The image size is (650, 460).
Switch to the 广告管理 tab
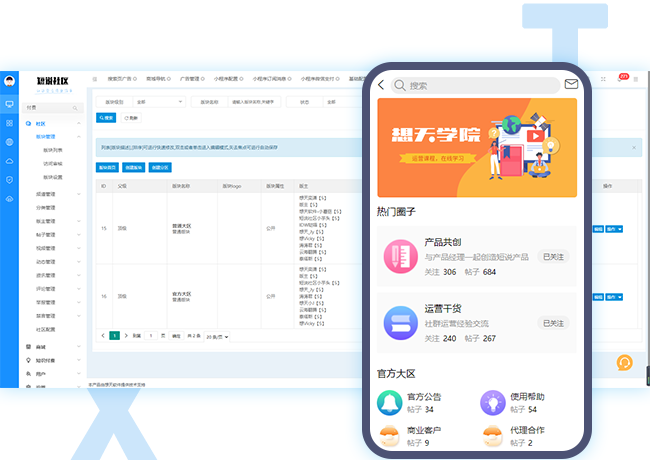[192, 79]
